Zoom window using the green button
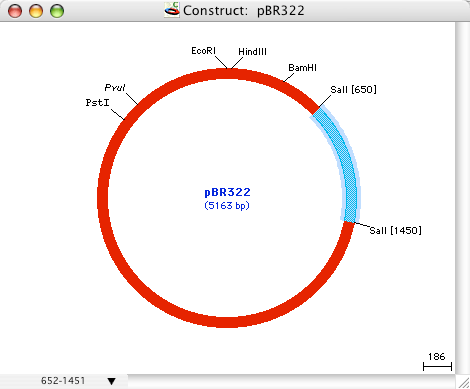The width and height of the screenshot is (470, 389). (x=57, y=11)
